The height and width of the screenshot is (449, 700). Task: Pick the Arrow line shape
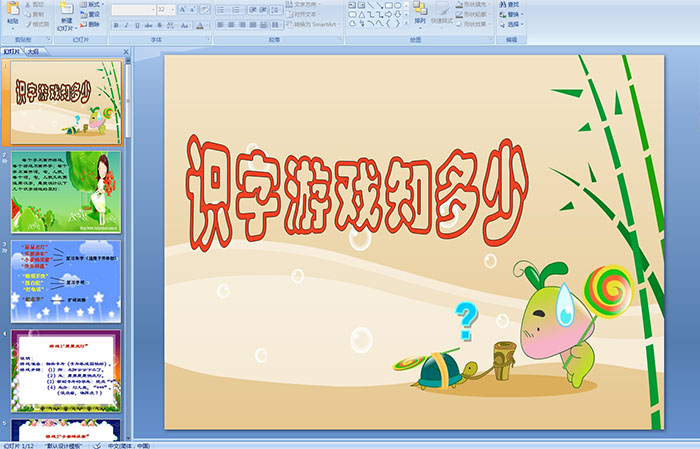380,5
